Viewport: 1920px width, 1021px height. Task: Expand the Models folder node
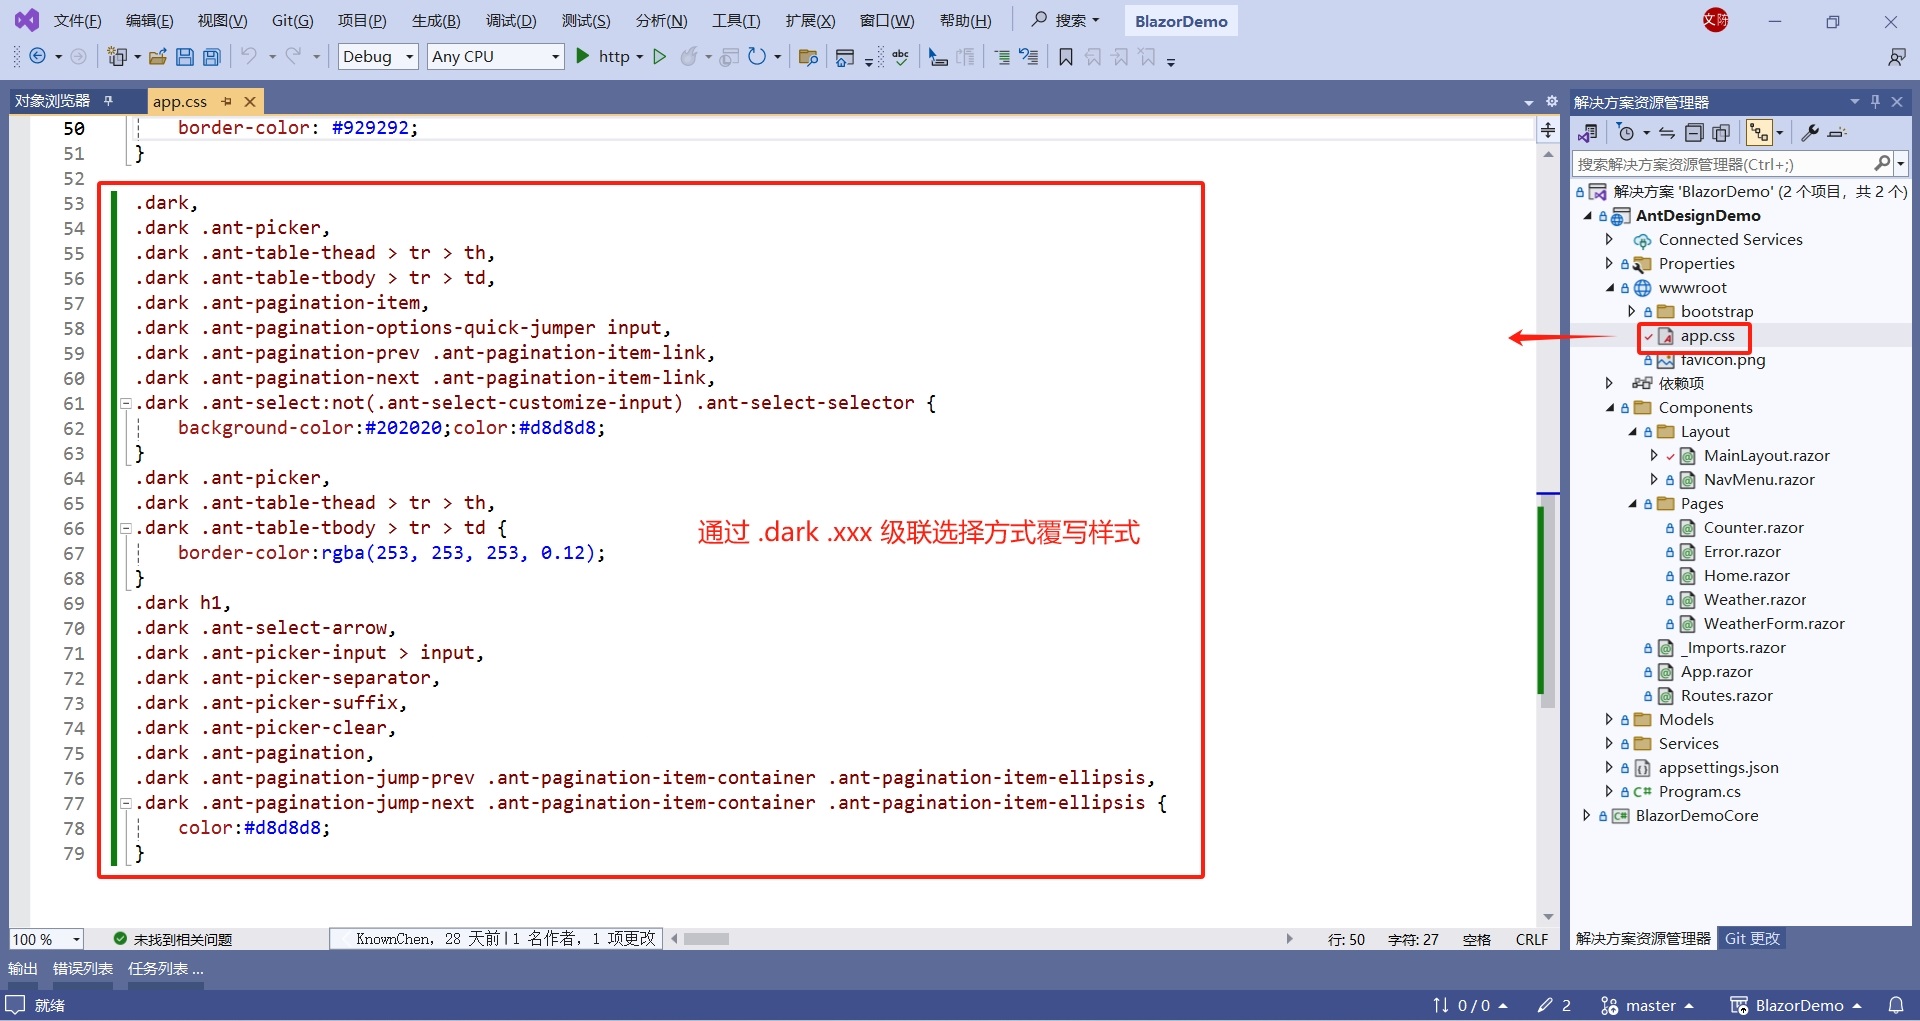point(1609,719)
